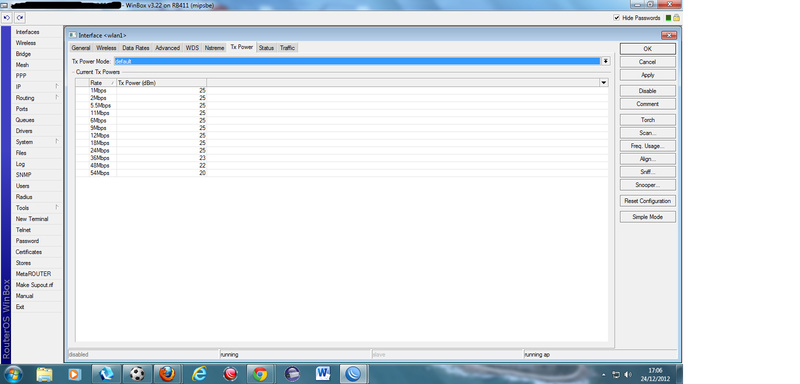Screen dimensions: 800x384
Task: Open the column selector dropdown in Tx Powers table
Action: click(604, 83)
